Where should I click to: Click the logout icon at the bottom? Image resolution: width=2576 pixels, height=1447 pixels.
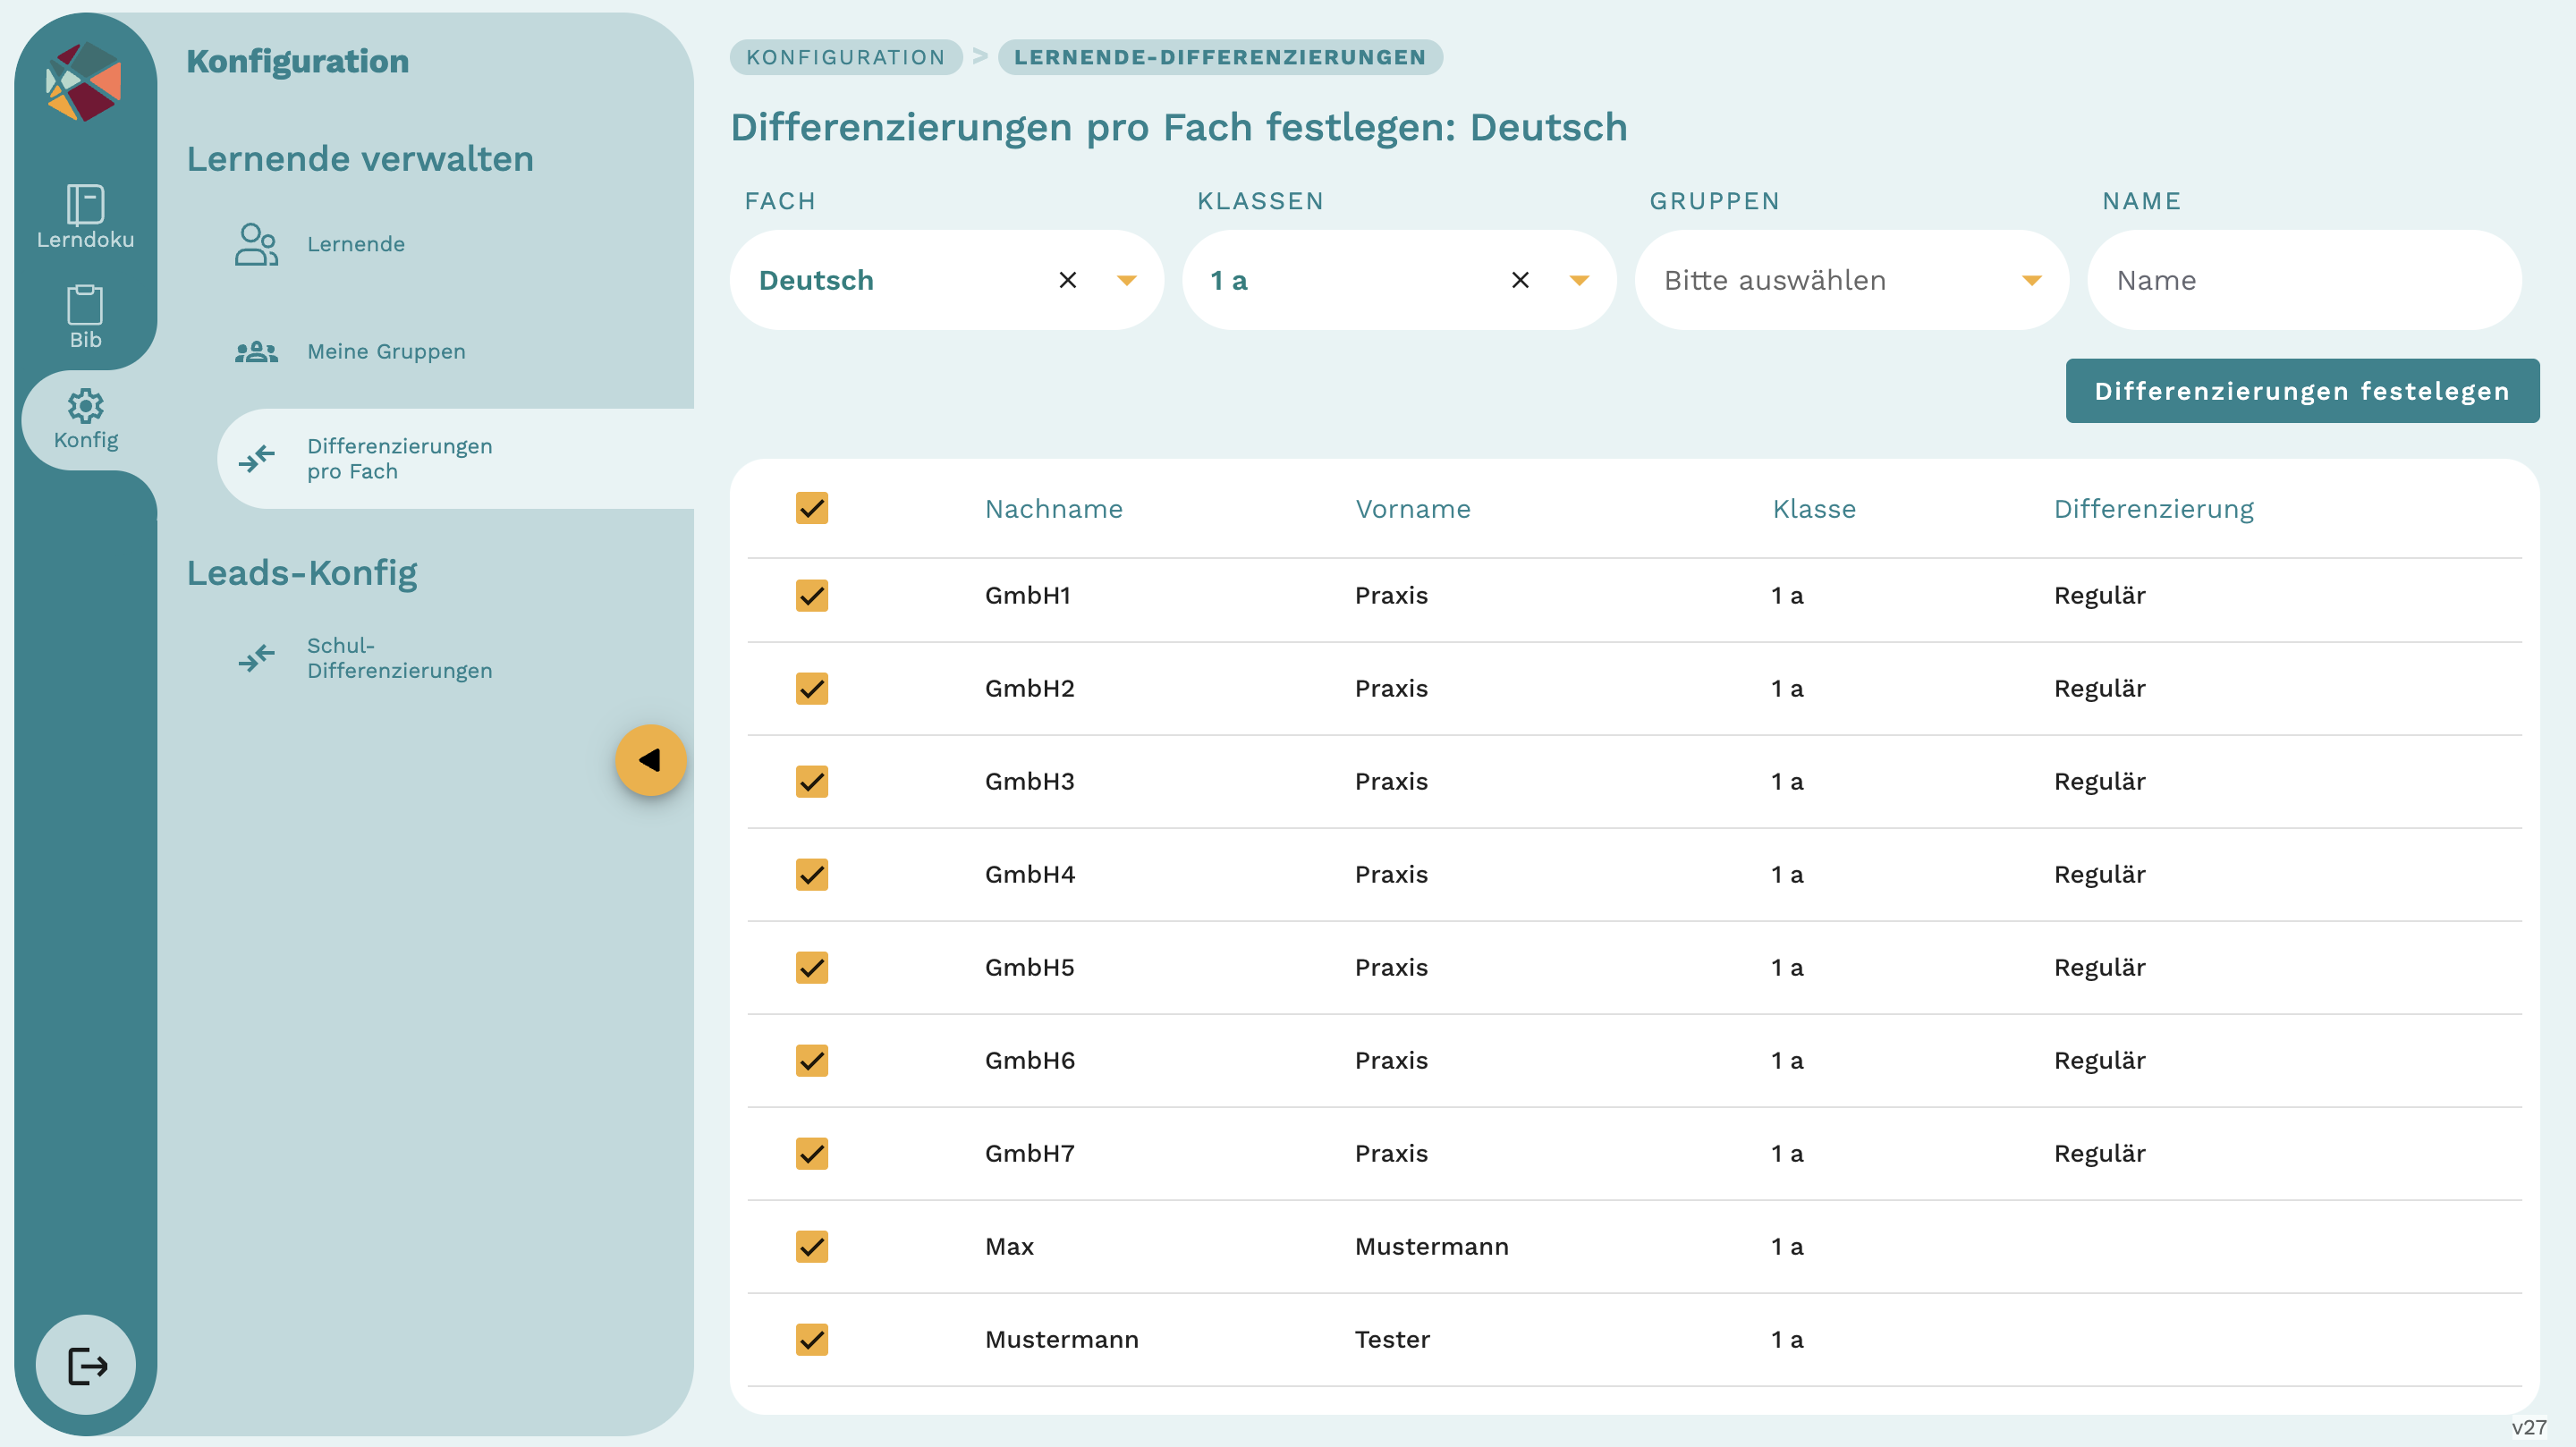[85, 1364]
